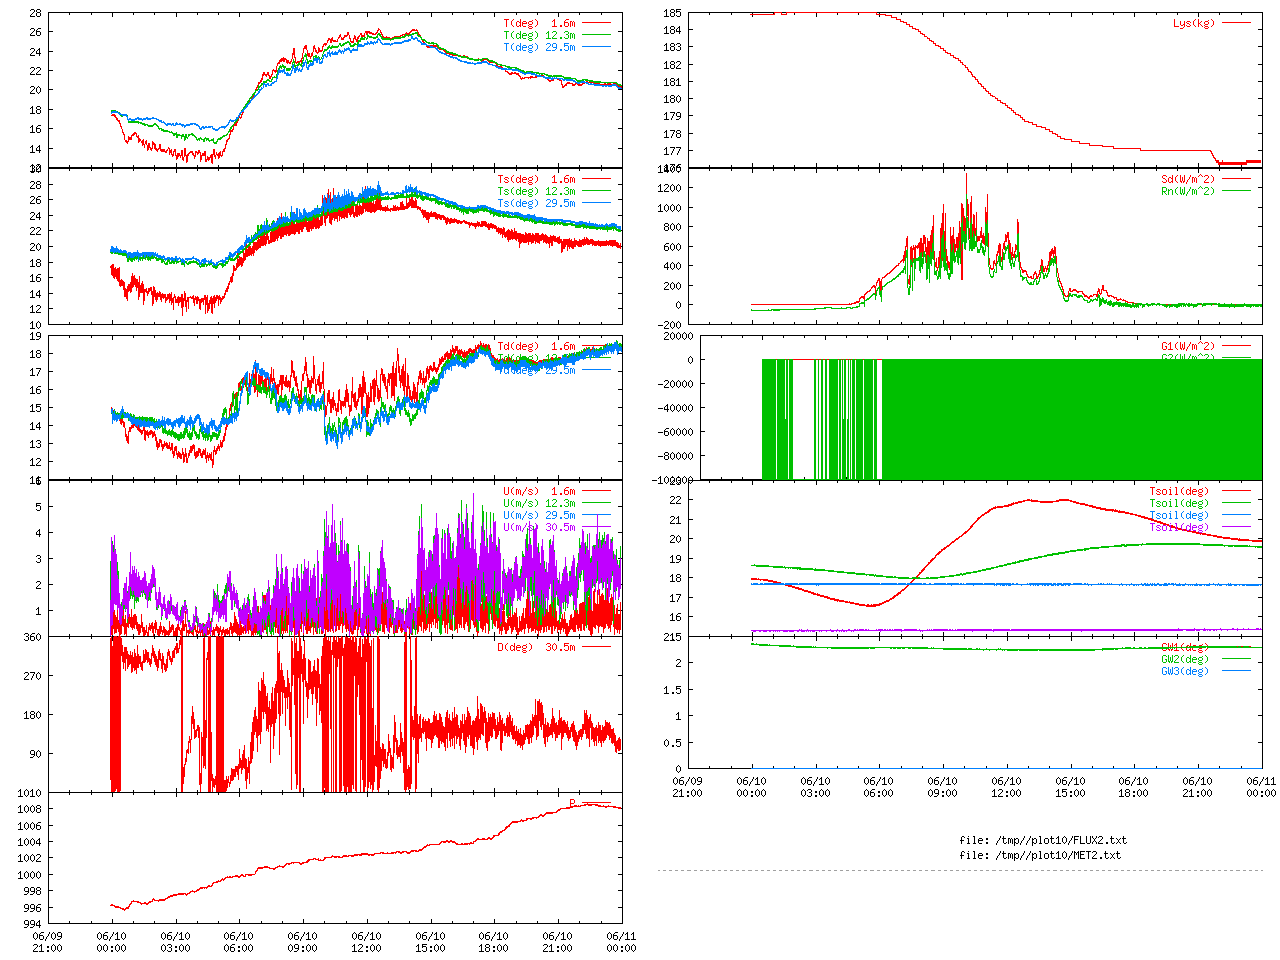This screenshot has height=960, width=1280.
Task: Select the 'P' pressure legend label
Action: (x=573, y=803)
